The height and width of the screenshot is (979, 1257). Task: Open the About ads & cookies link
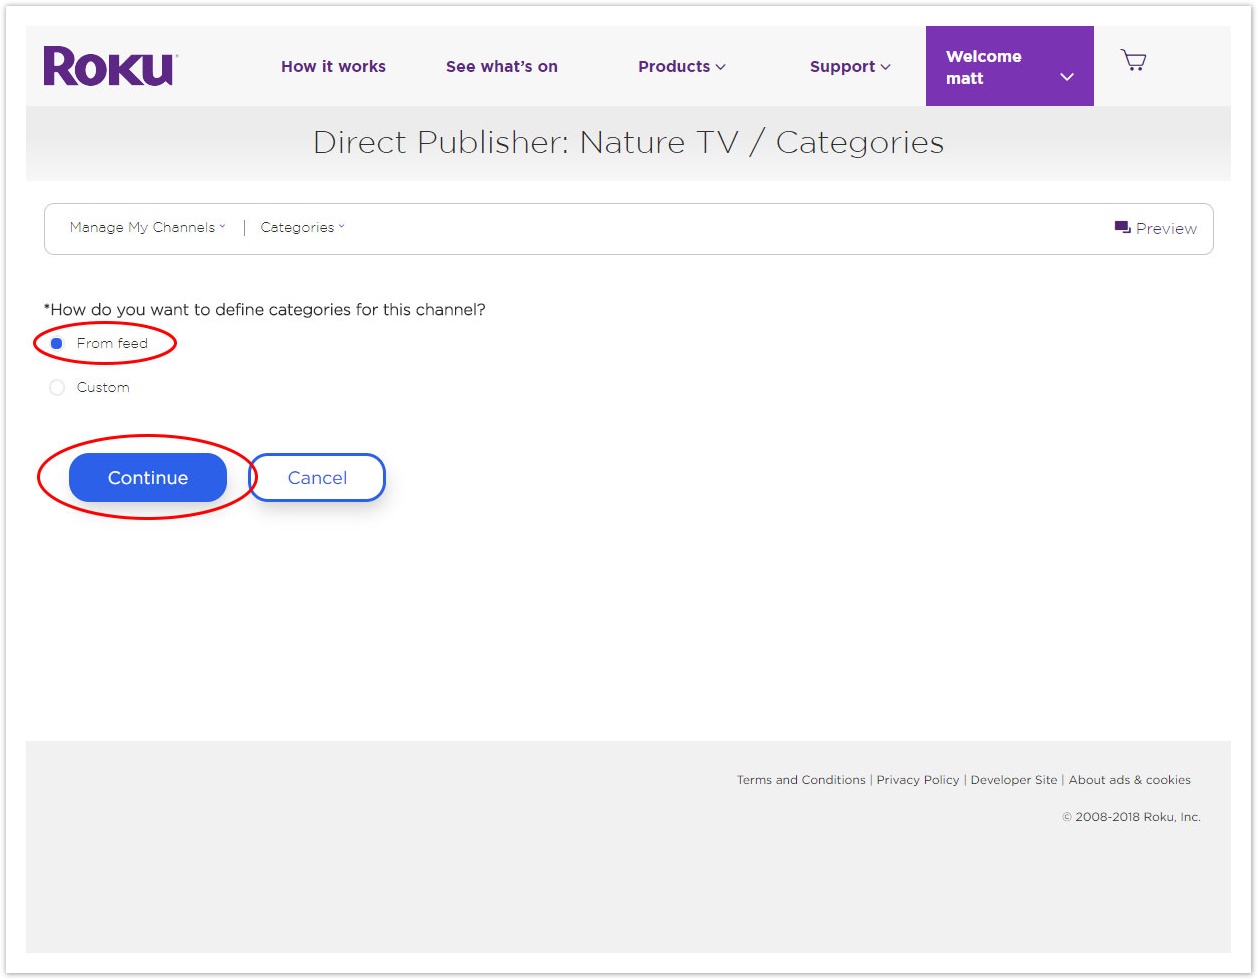click(1130, 780)
